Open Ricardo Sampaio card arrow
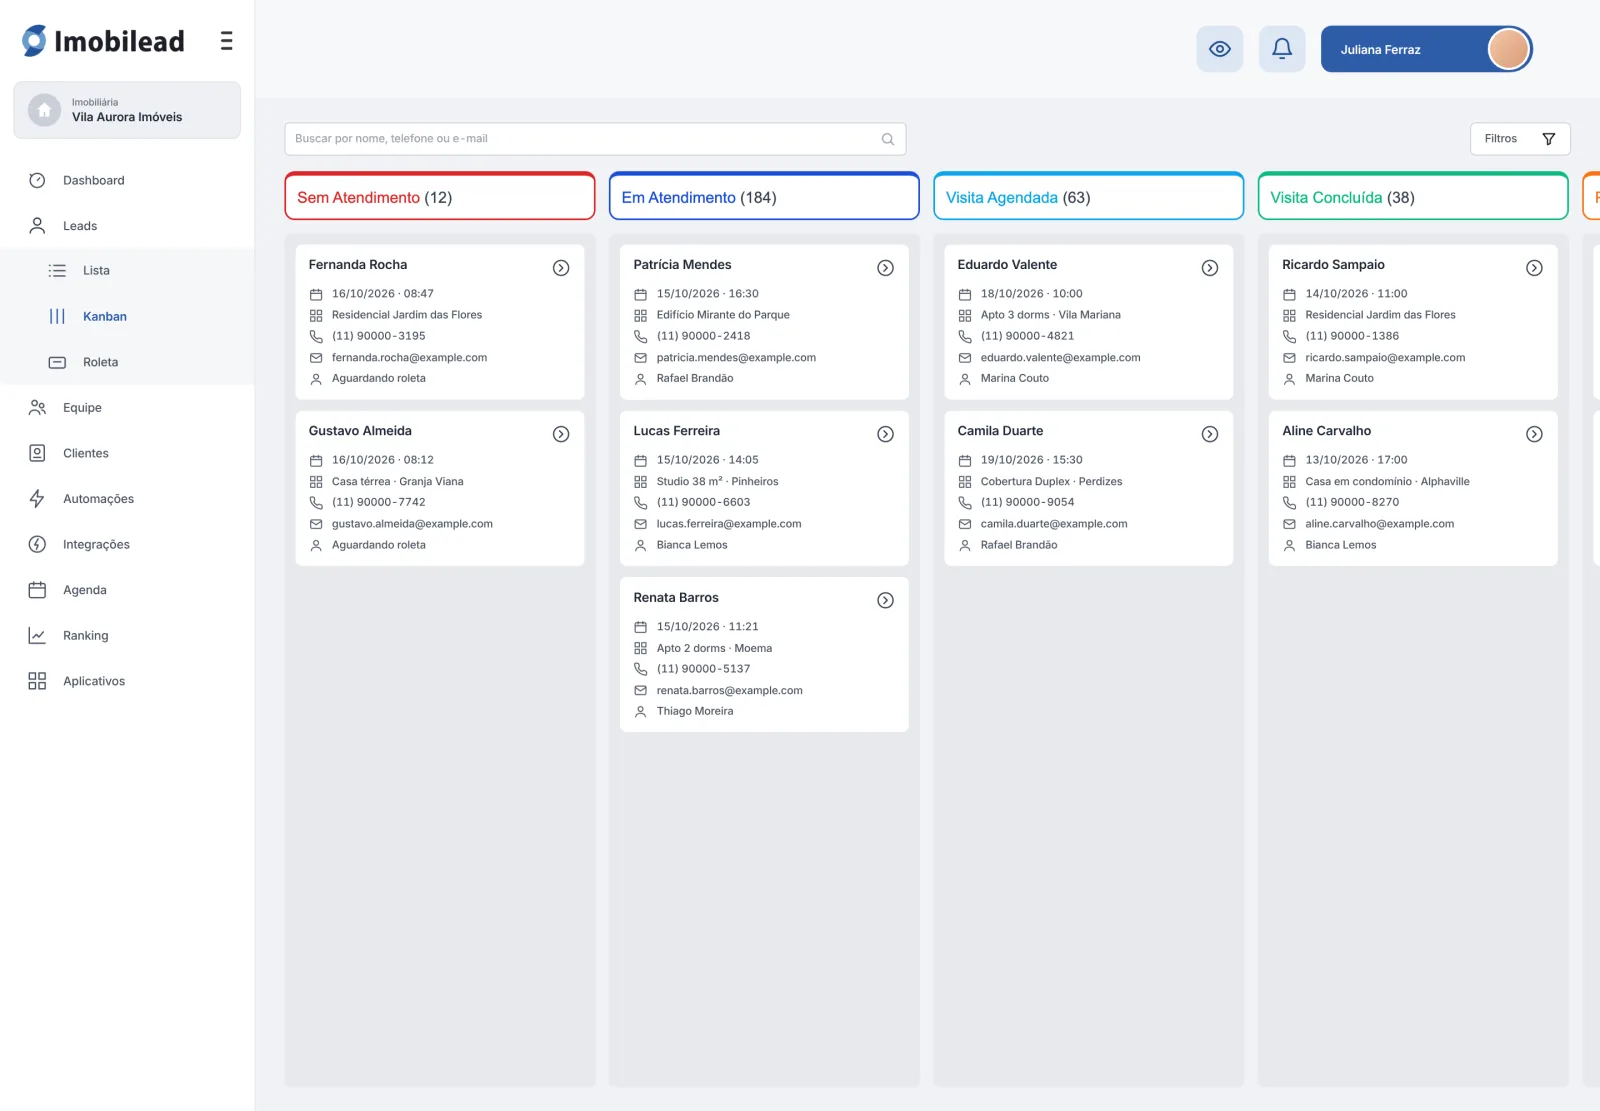This screenshot has width=1600, height=1111. 1534,268
